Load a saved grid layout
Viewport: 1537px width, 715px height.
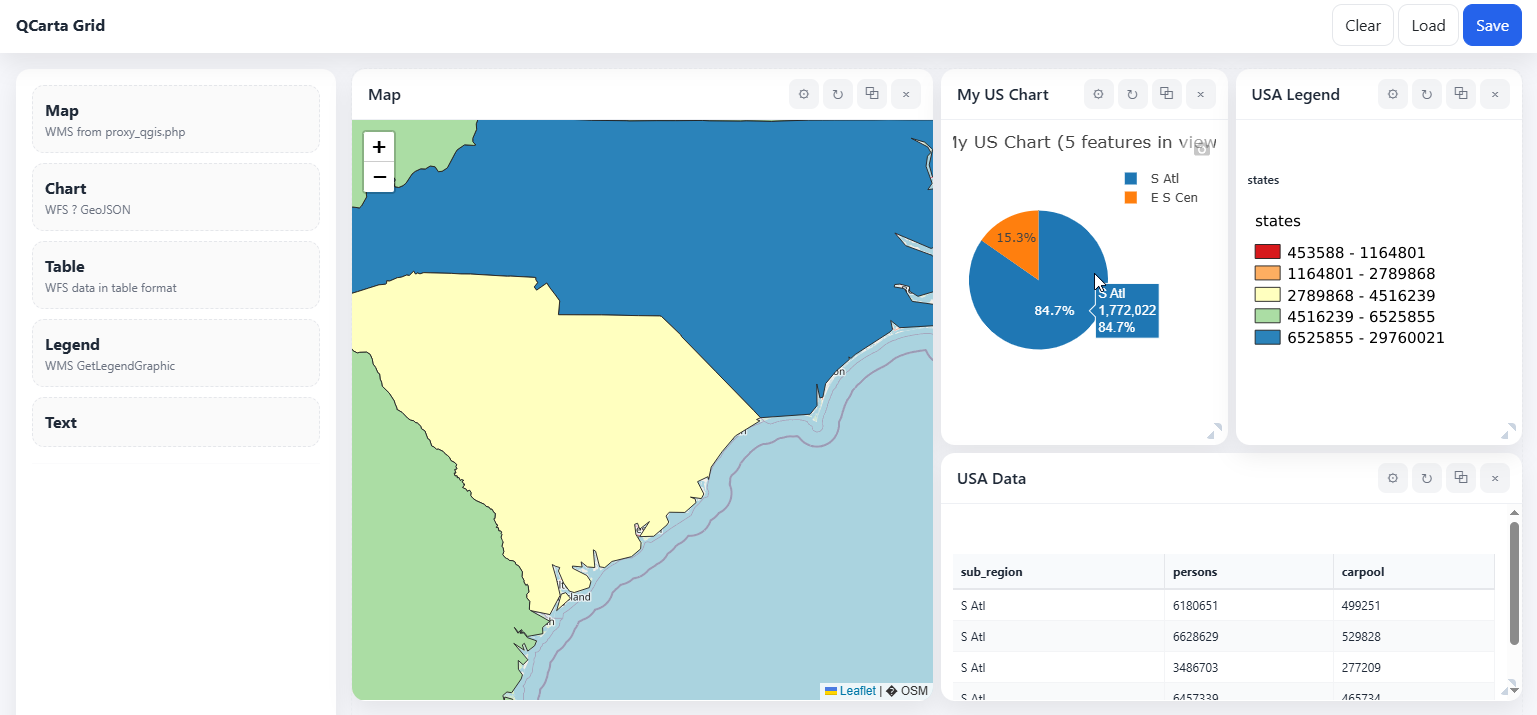(1428, 25)
